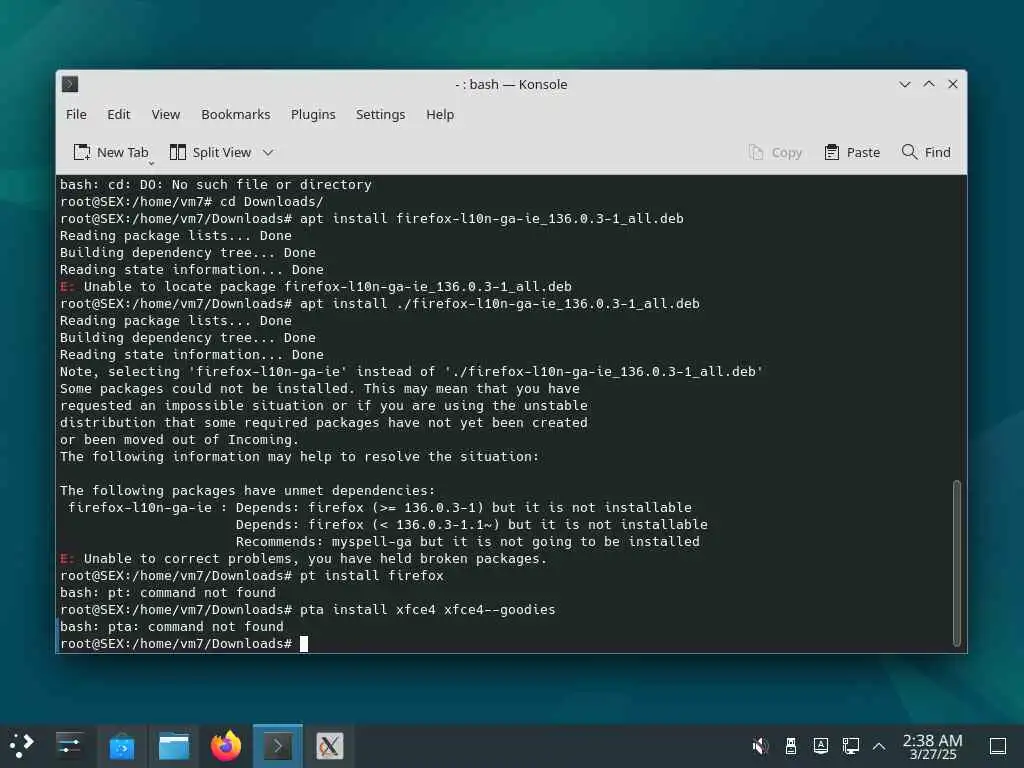This screenshot has width=1024, height=768.
Task: Open a New Tab in Konsole
Action: [111, 152]
